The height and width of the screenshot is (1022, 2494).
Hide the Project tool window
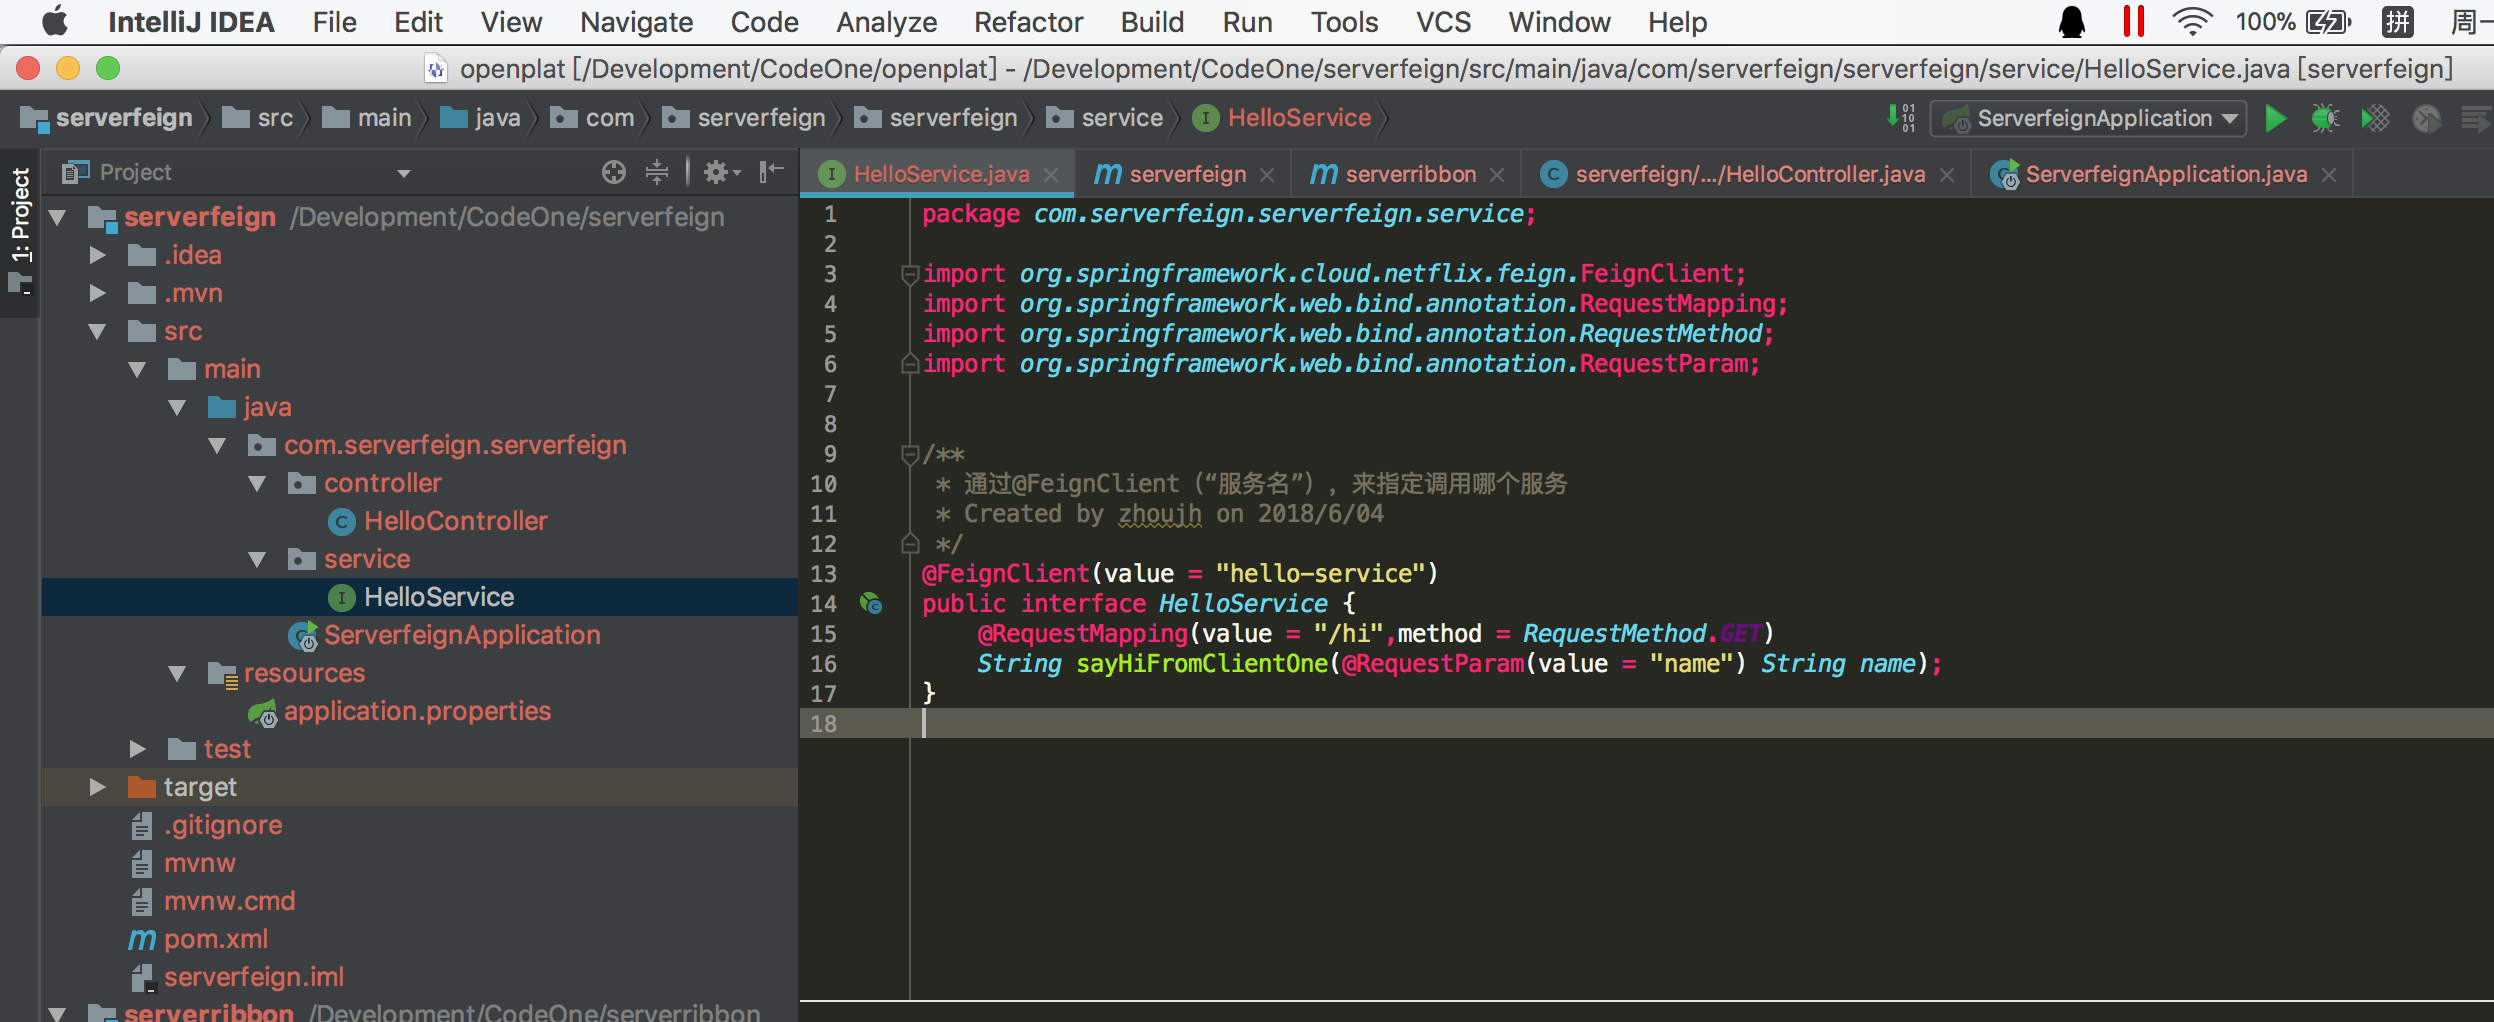click(771, 172)
